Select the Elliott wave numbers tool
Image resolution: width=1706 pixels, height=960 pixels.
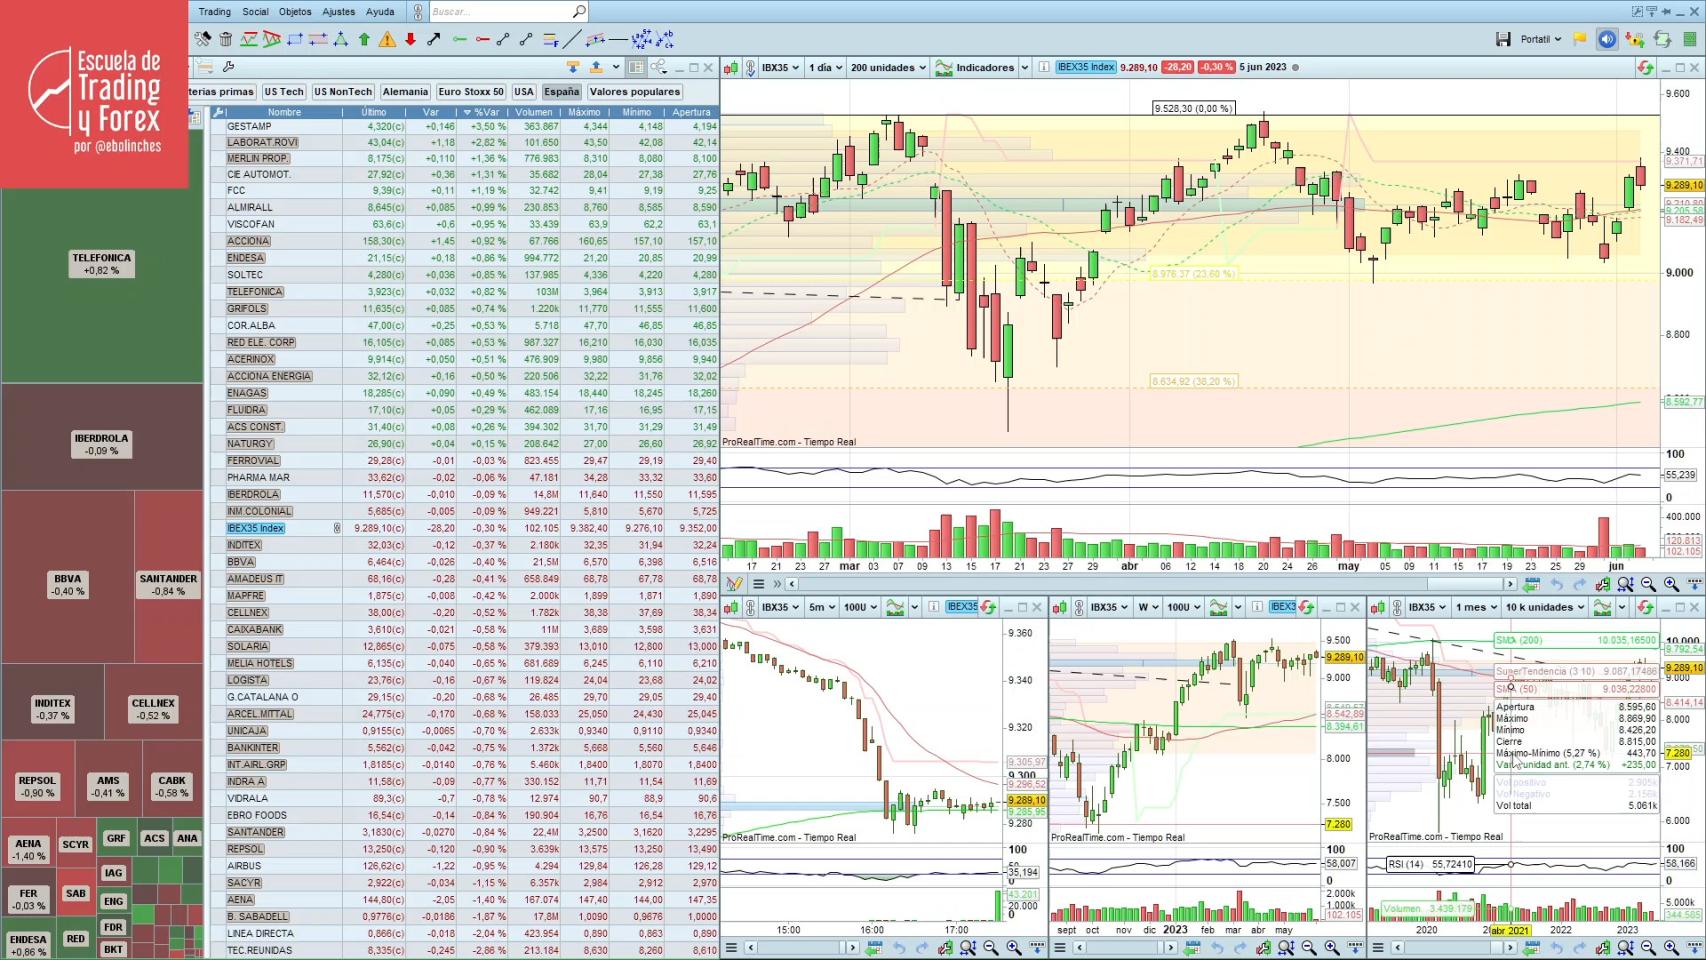point(642,39)
